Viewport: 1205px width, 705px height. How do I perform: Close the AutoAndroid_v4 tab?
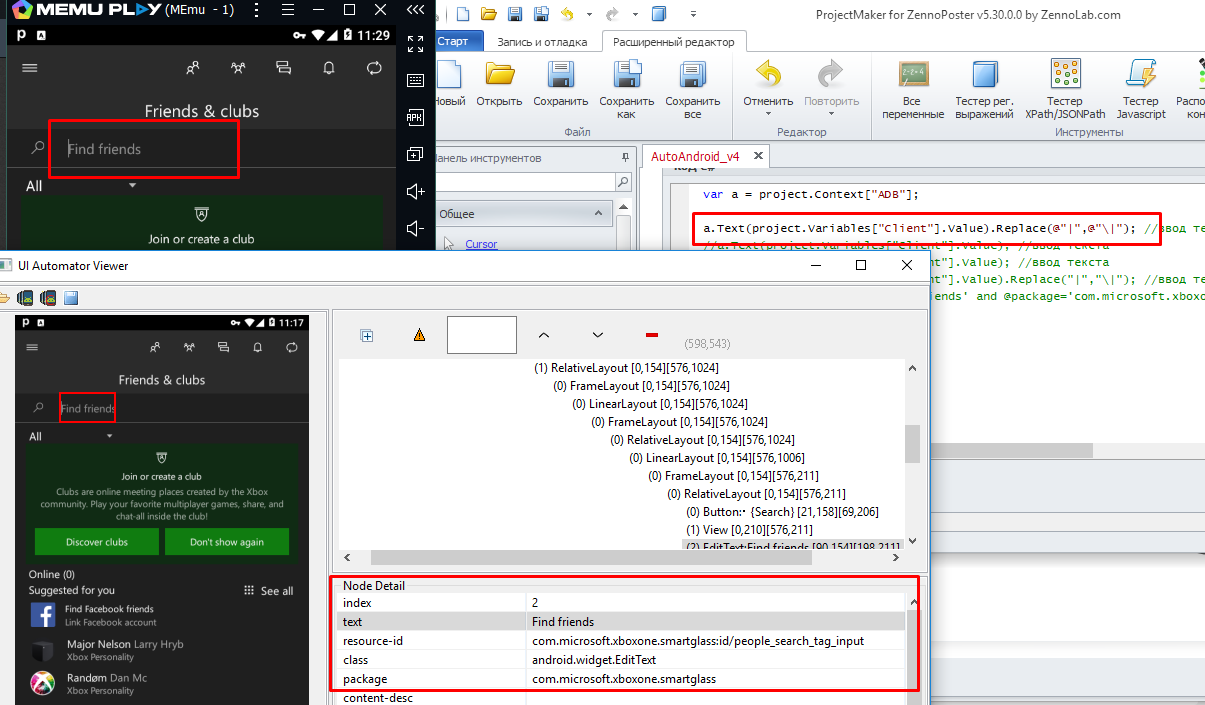pos(758,156)
